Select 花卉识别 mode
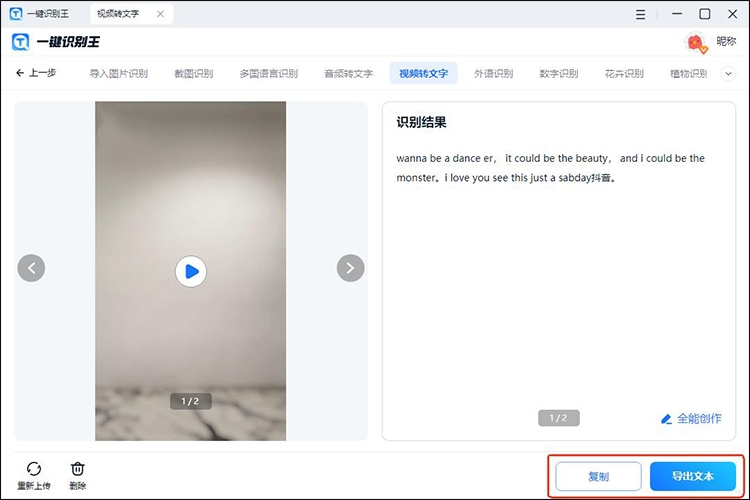The height and width of the screenshot is (500, 750). click(x=624, y=74)
